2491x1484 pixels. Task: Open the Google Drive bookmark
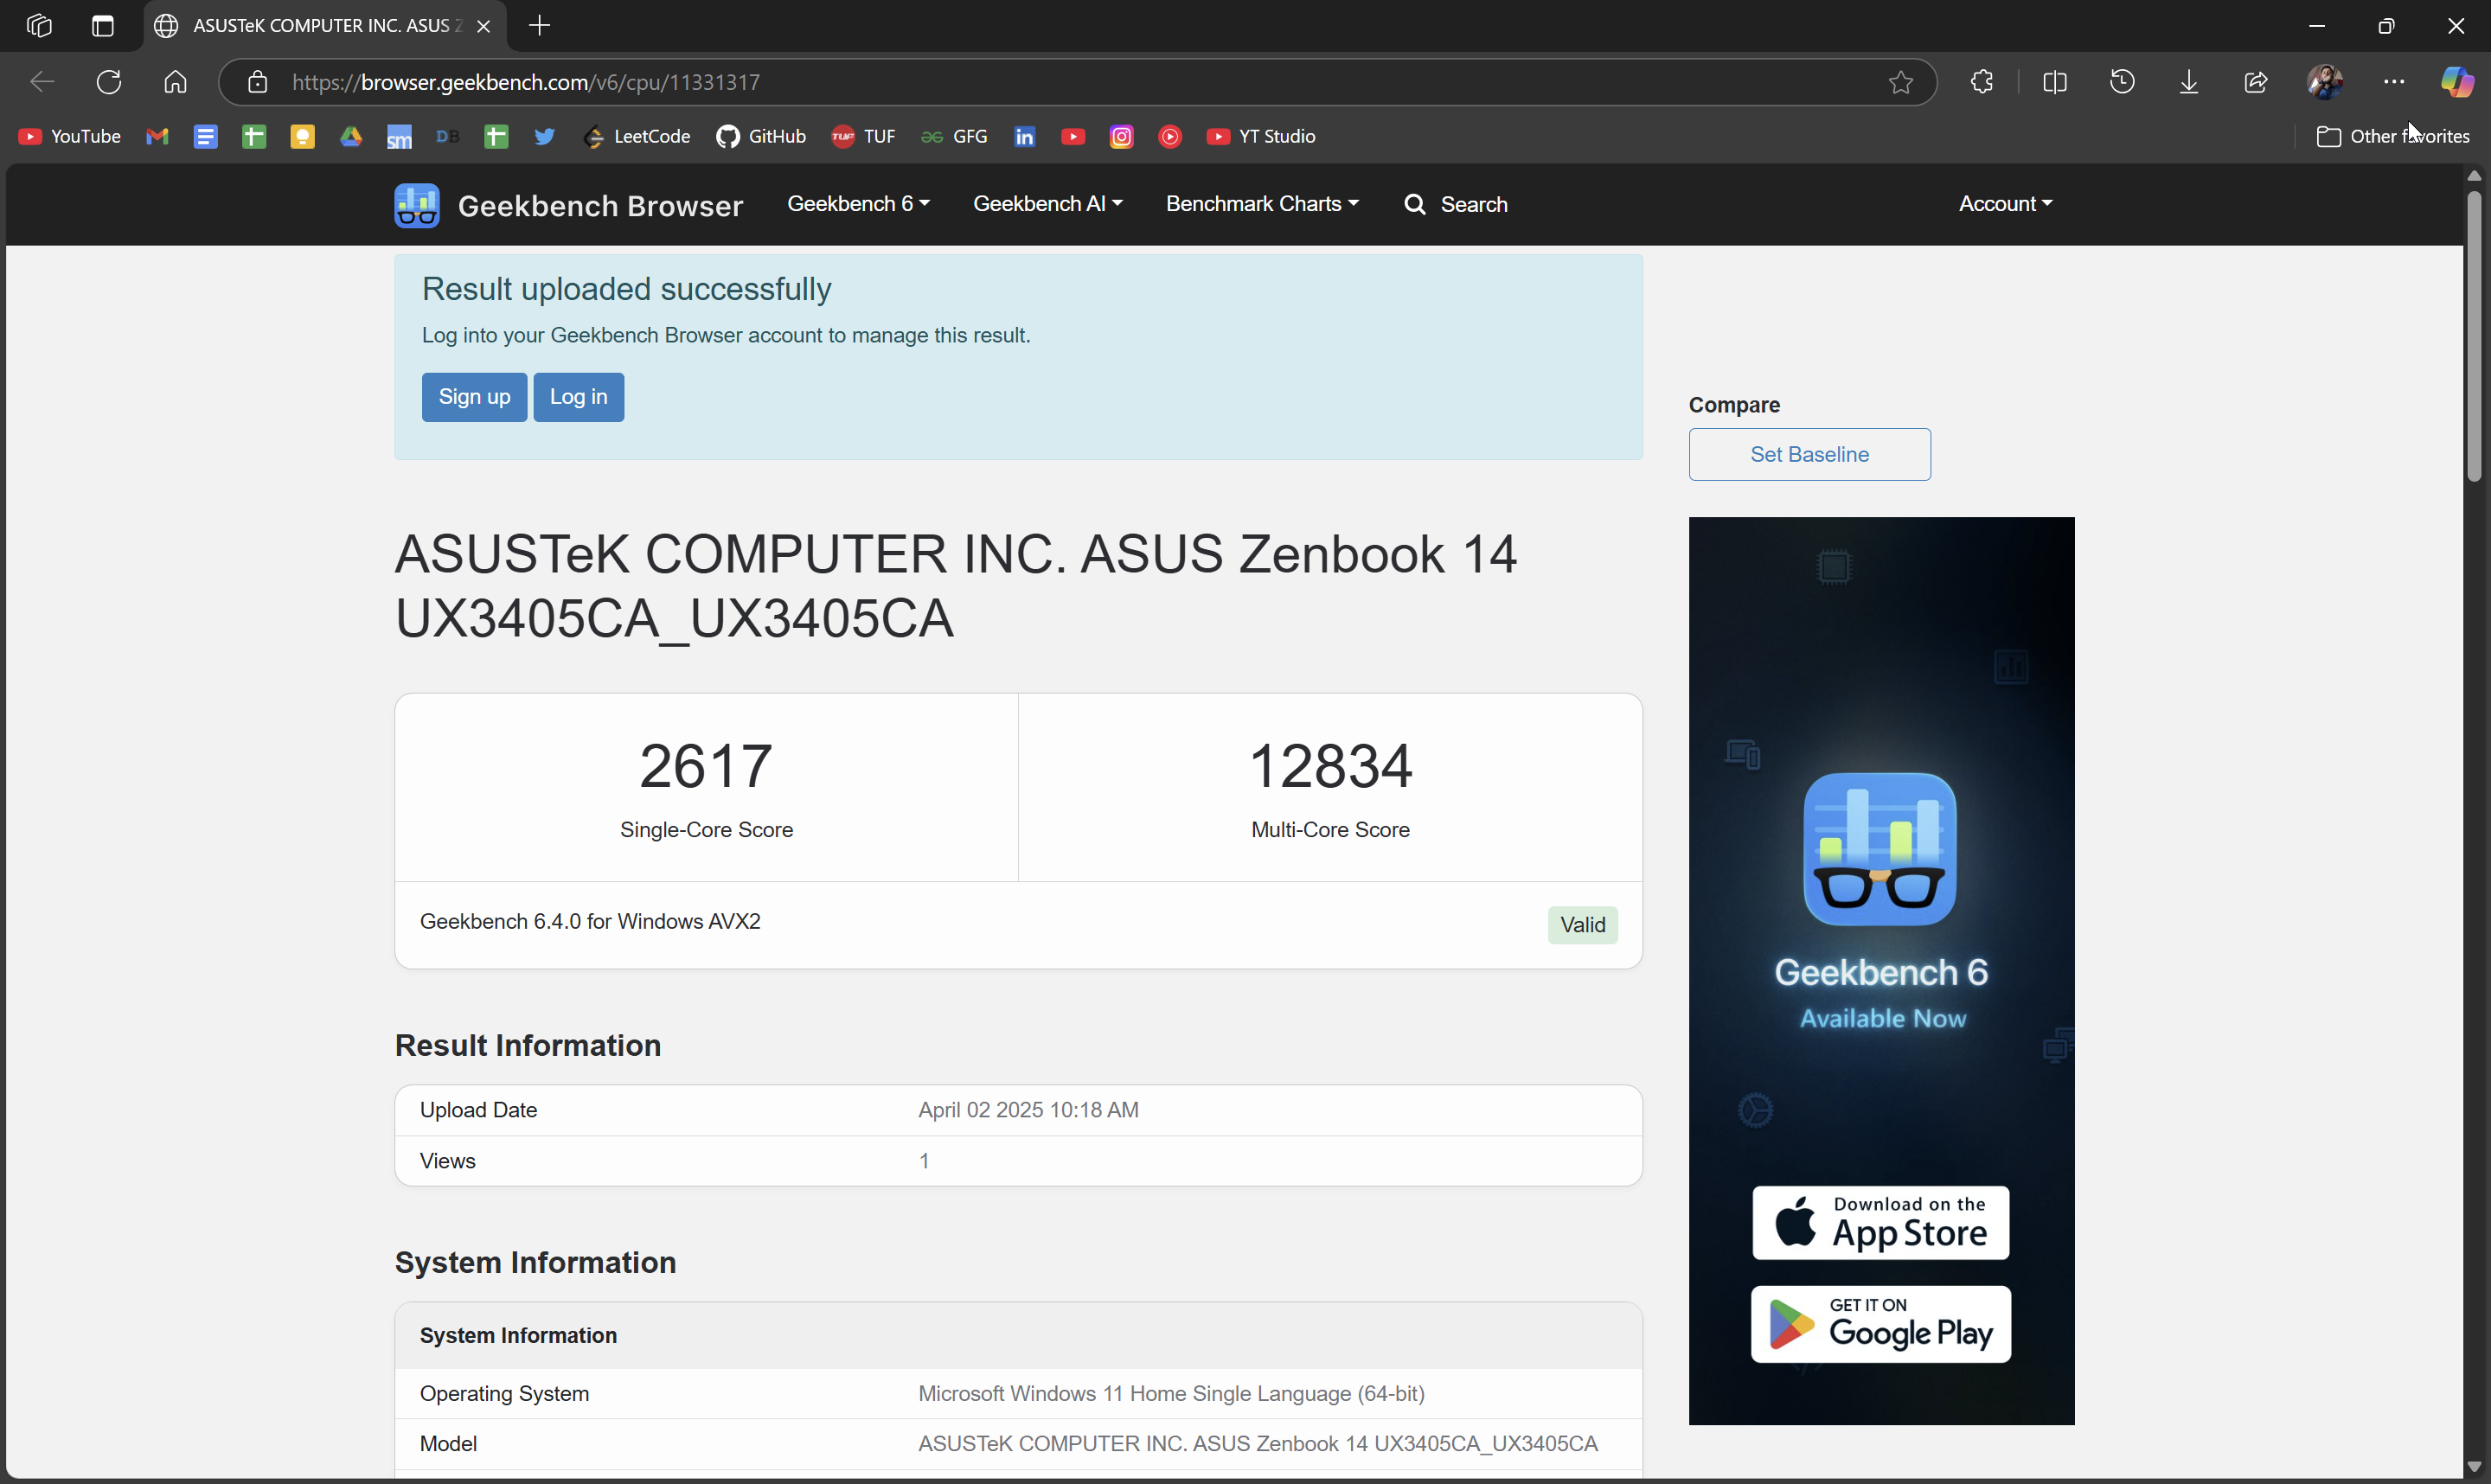coord(351,136)
